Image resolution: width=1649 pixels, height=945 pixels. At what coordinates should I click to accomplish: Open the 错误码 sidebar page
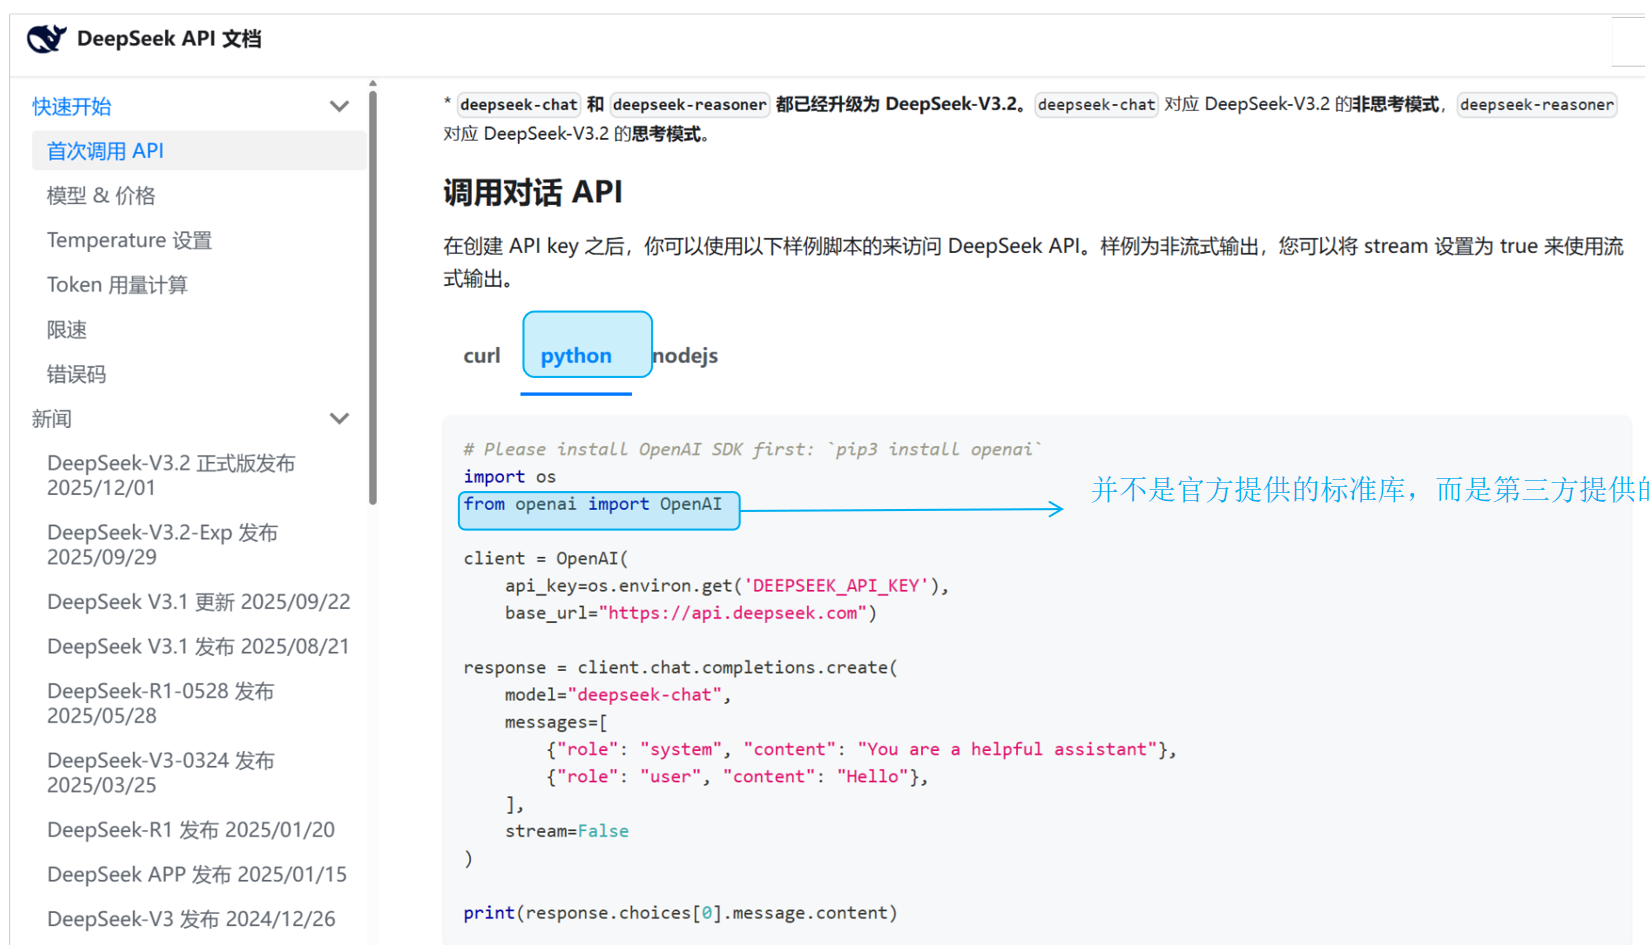click(76, 374)
